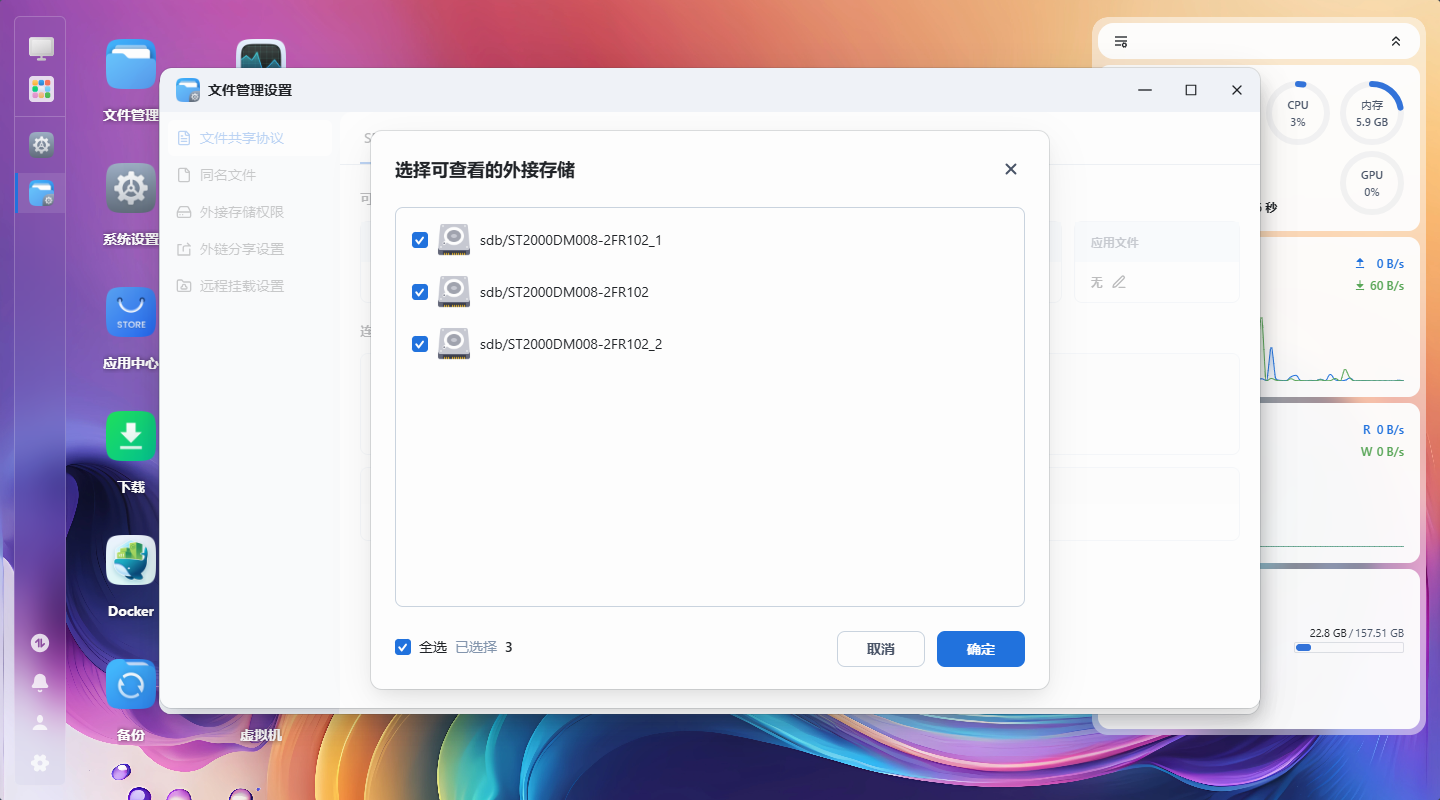1440x800 pixels.
Task: Uncheck the 全选 select-all checkbox
Action: (x=403, y=647)
